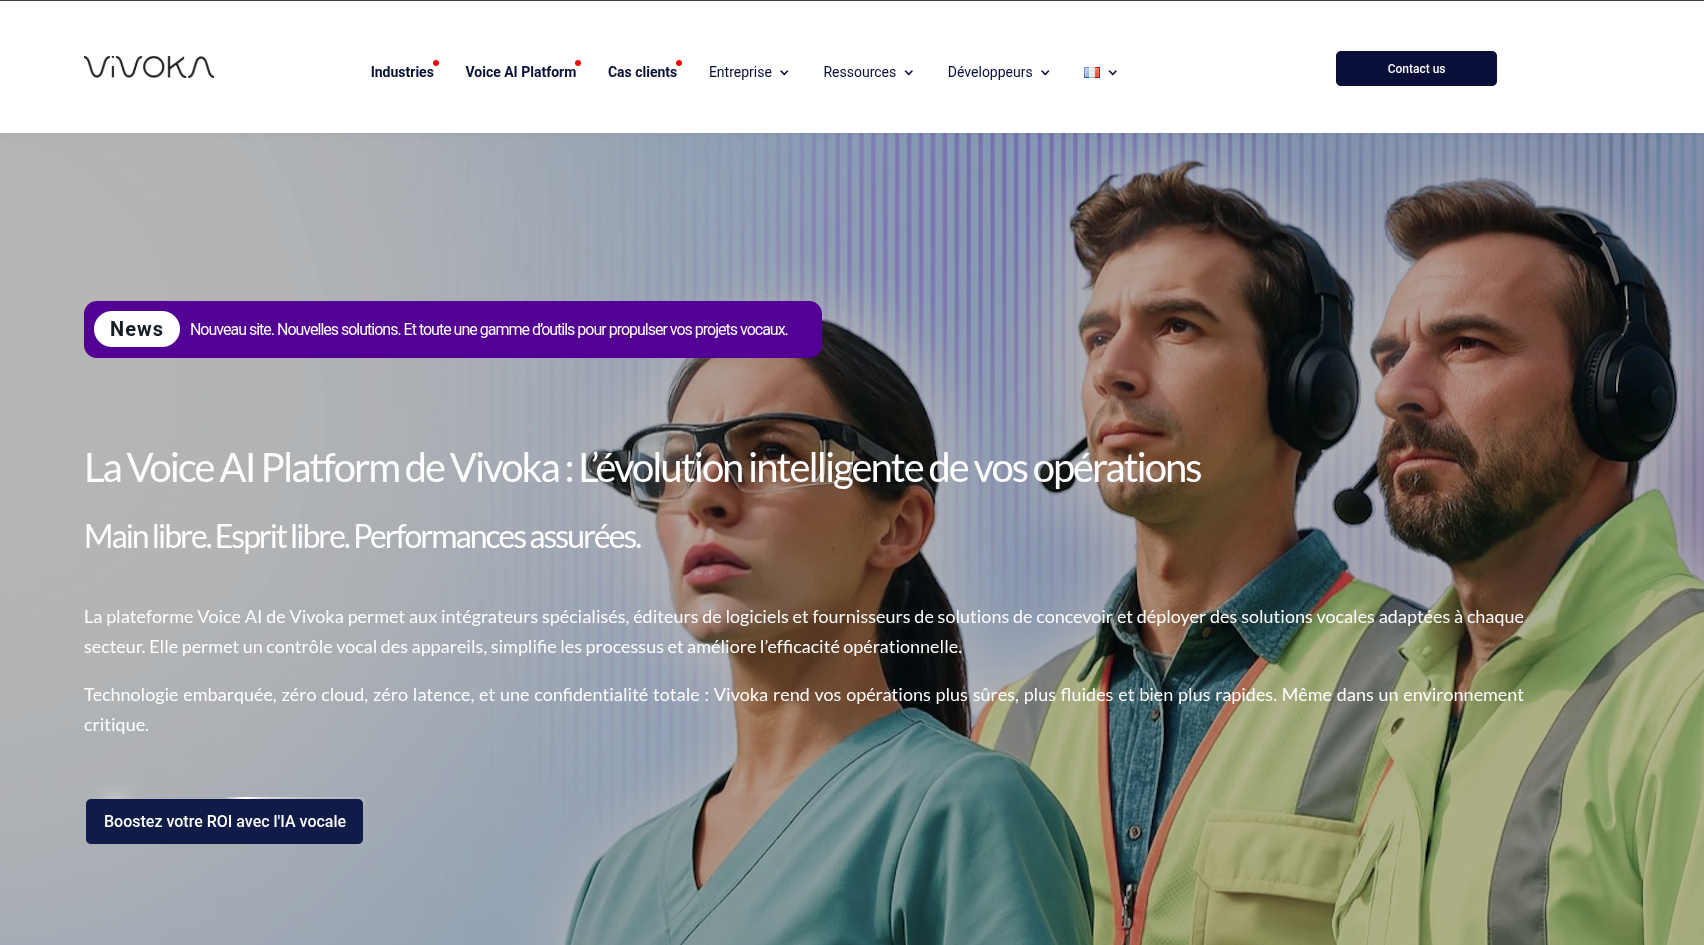
Task: Expand the language selector chevron
Action: (x=1112, y=73)
